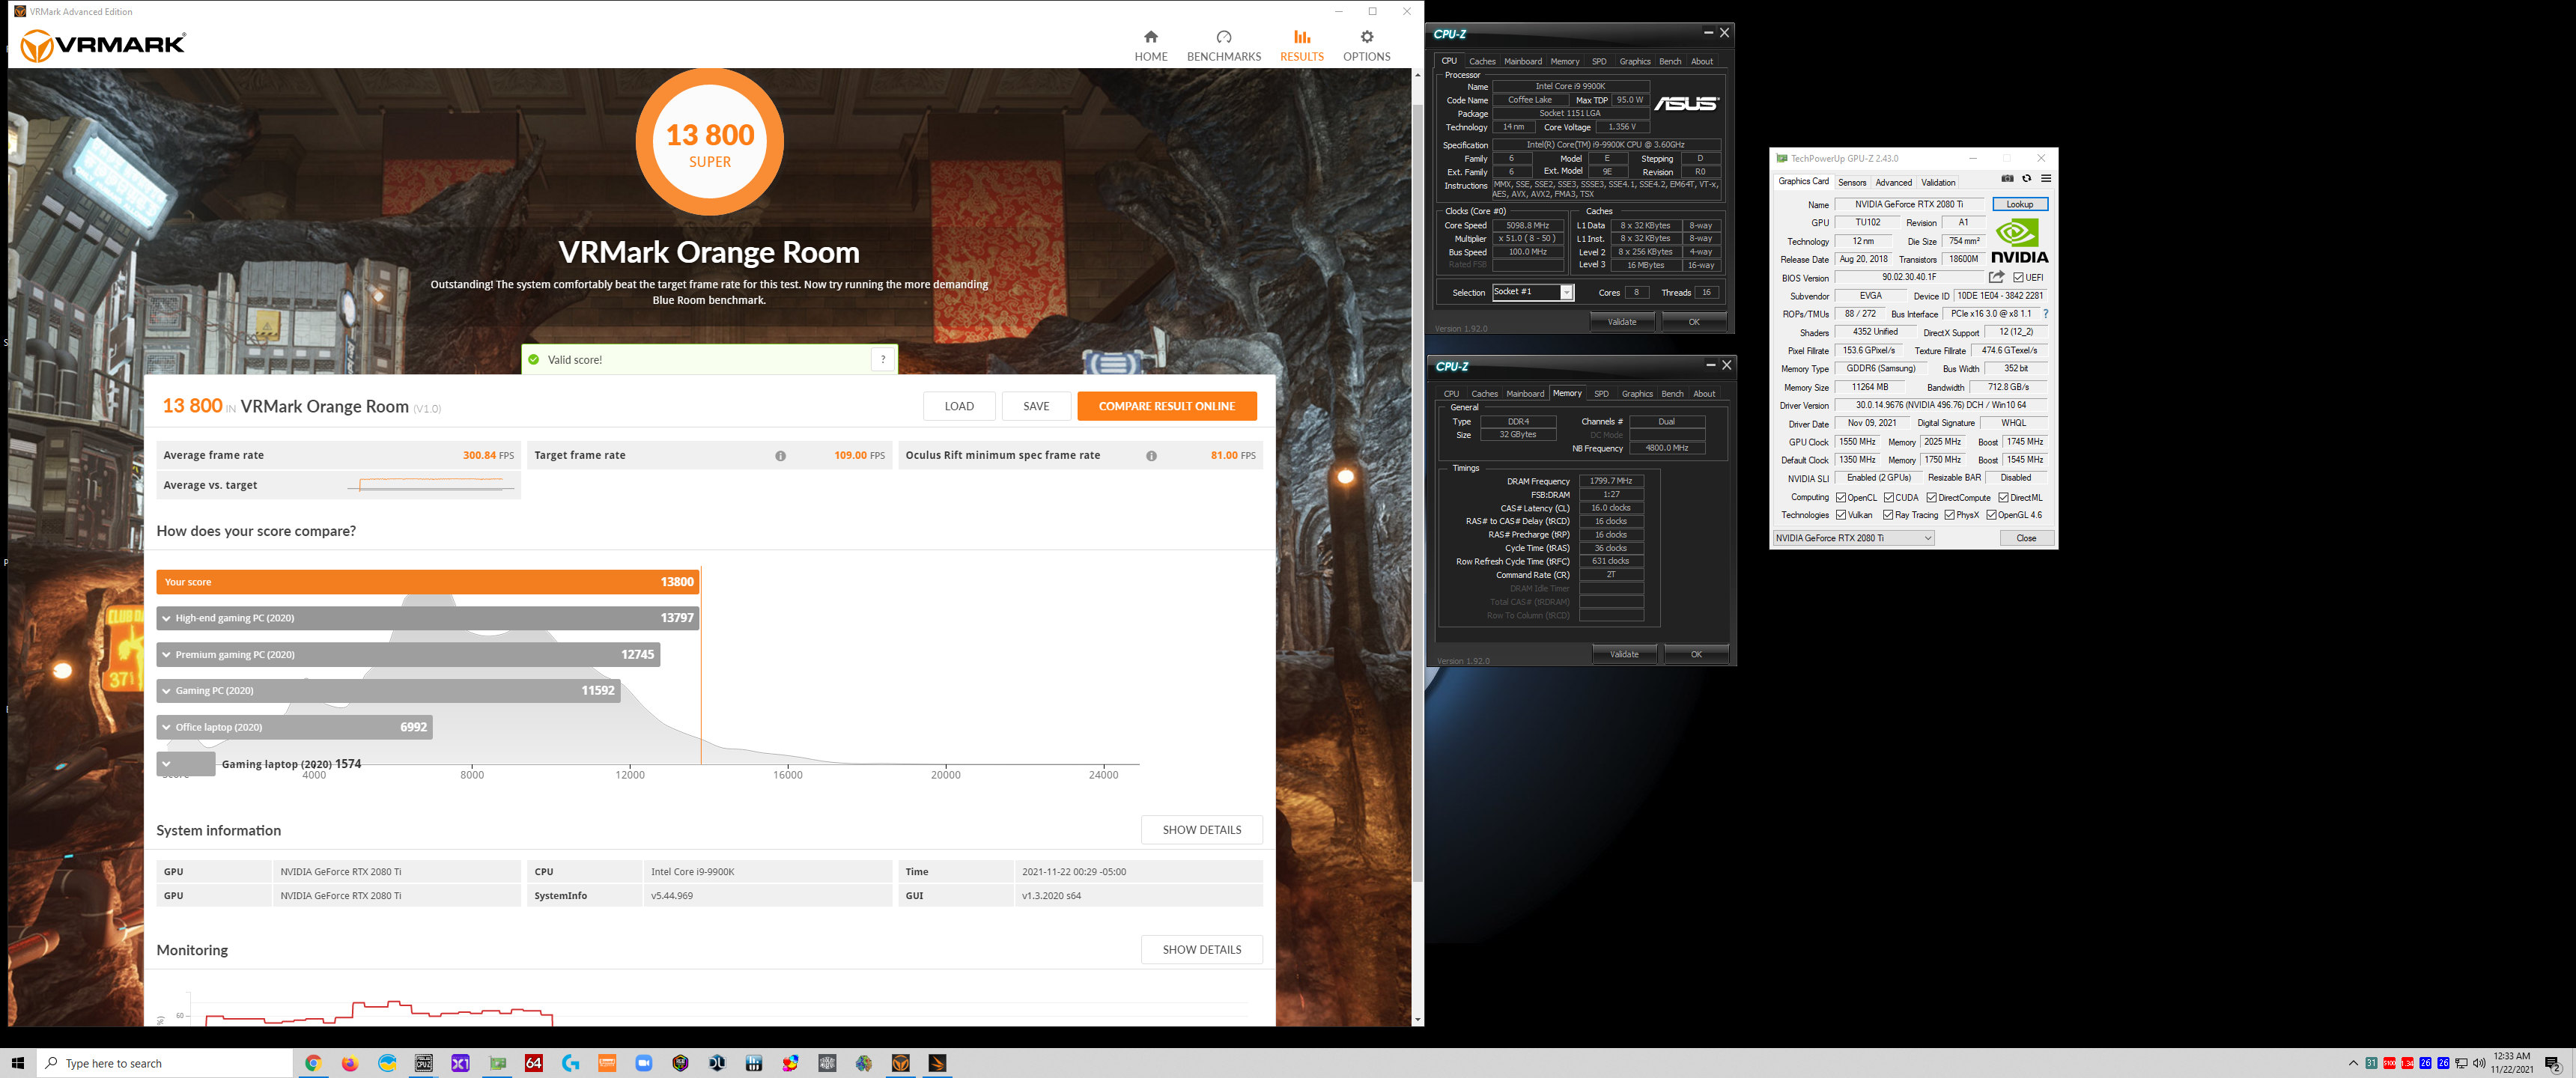Click the question mark beside Valid score
2576x1078 pixels.
point(882,359)
